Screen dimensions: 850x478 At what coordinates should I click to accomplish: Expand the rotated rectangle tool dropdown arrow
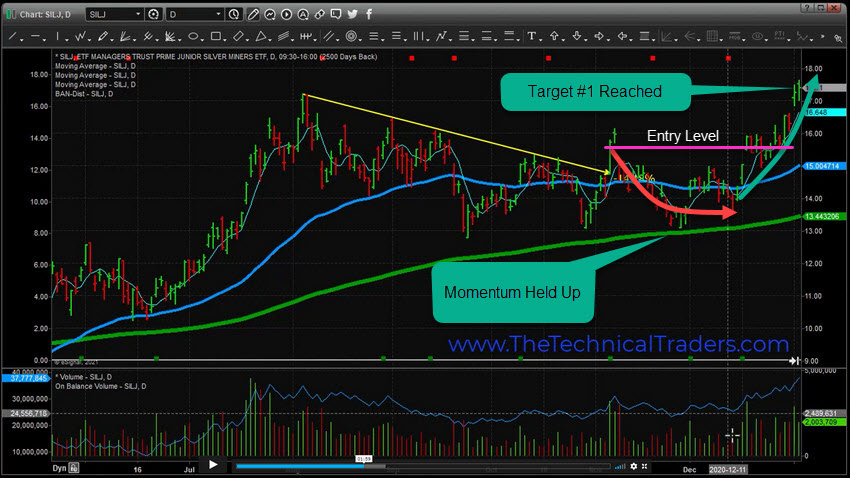pyautogui.click(x=247, y=39)
